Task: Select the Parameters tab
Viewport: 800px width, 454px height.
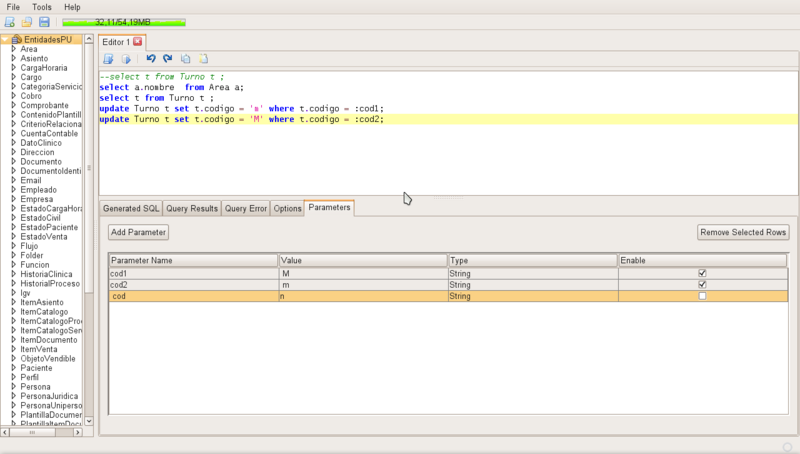Action: click(x=329, y=208)
